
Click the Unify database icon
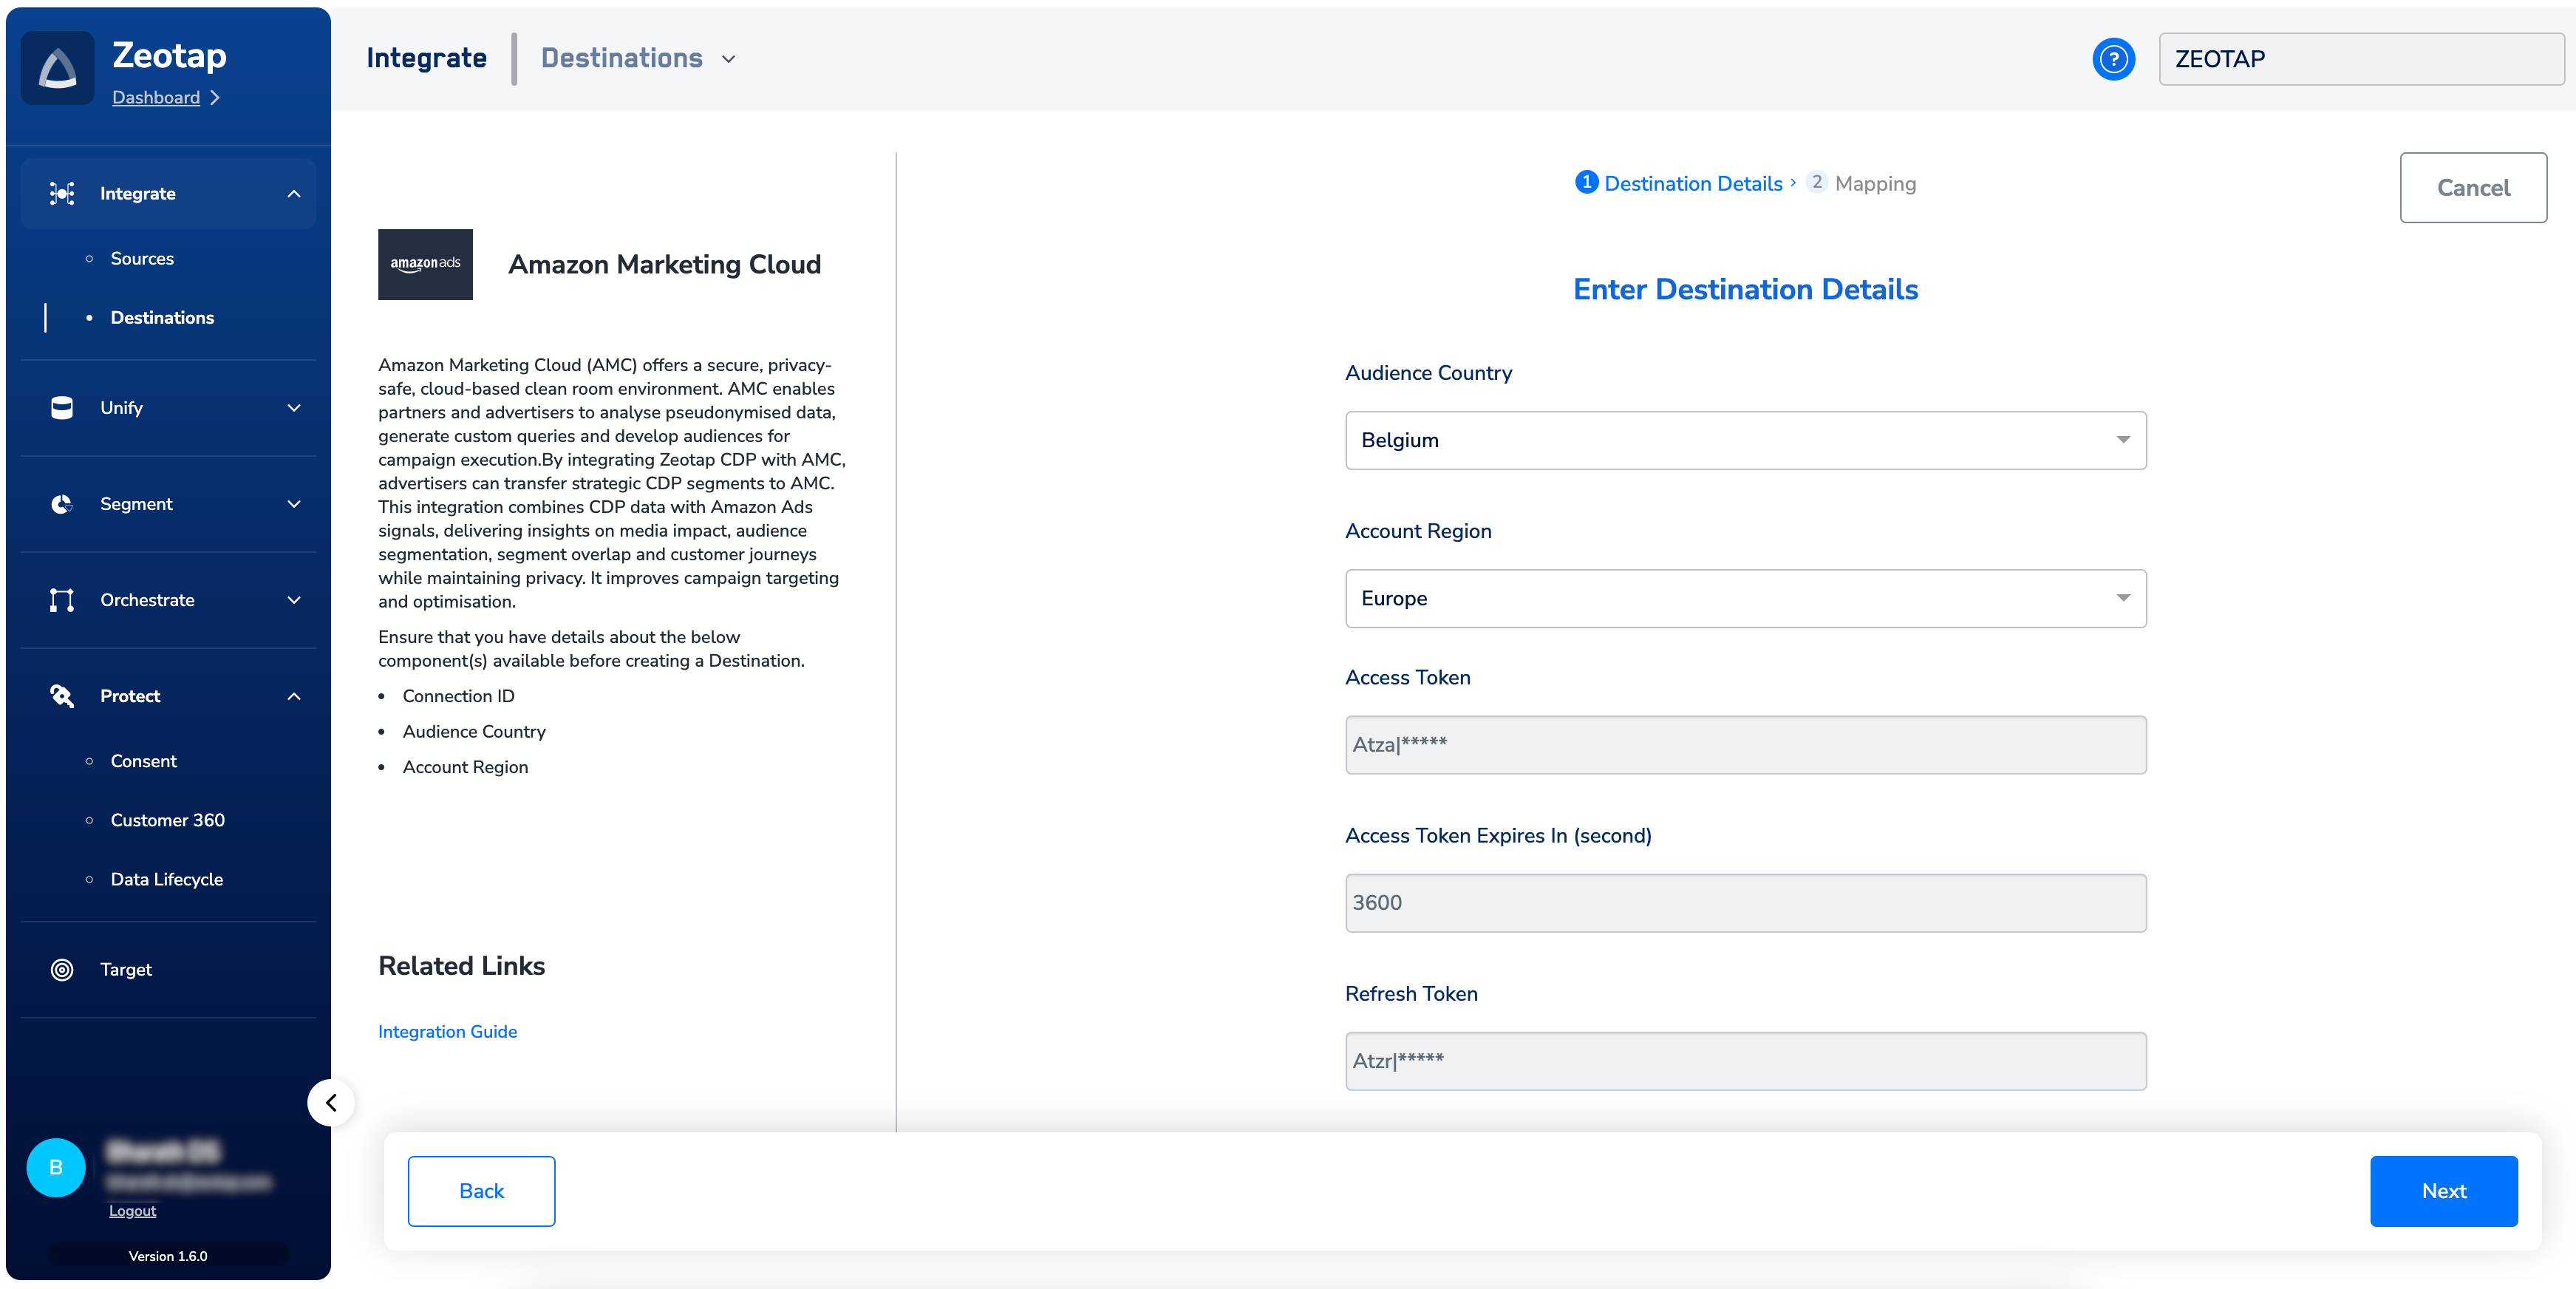coord(62,408)
